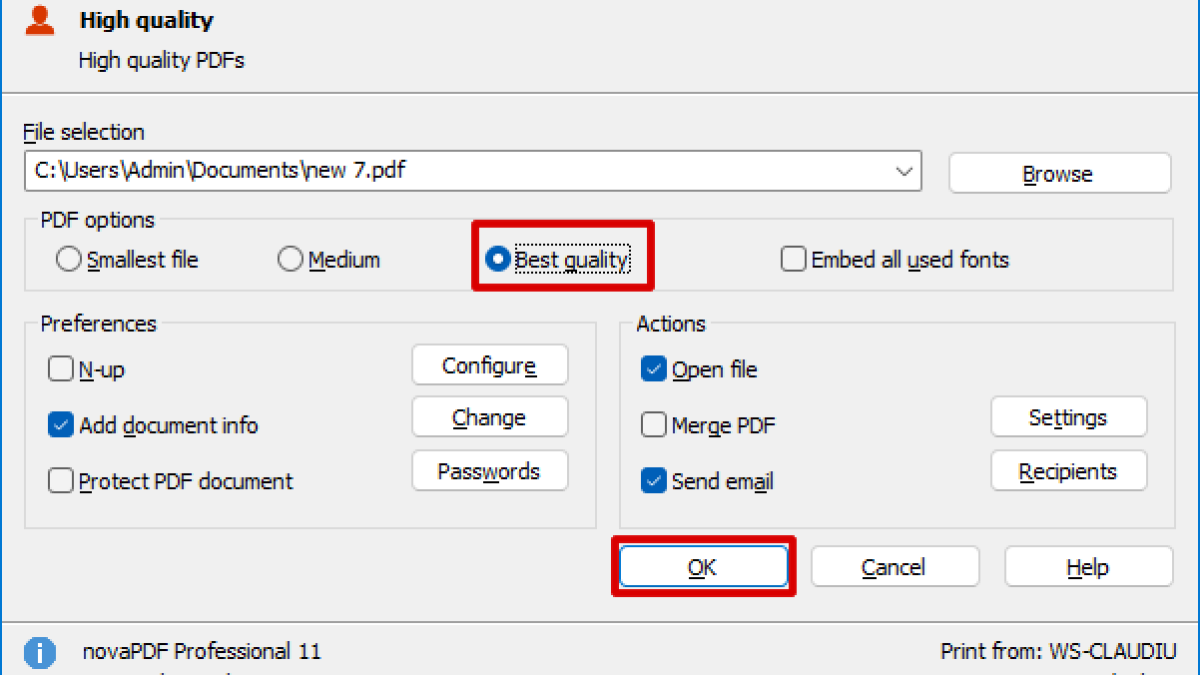This screenshot has height=675, width=1200.
Task: Open email Recipients button
Action: click(x=1068, y=471)
